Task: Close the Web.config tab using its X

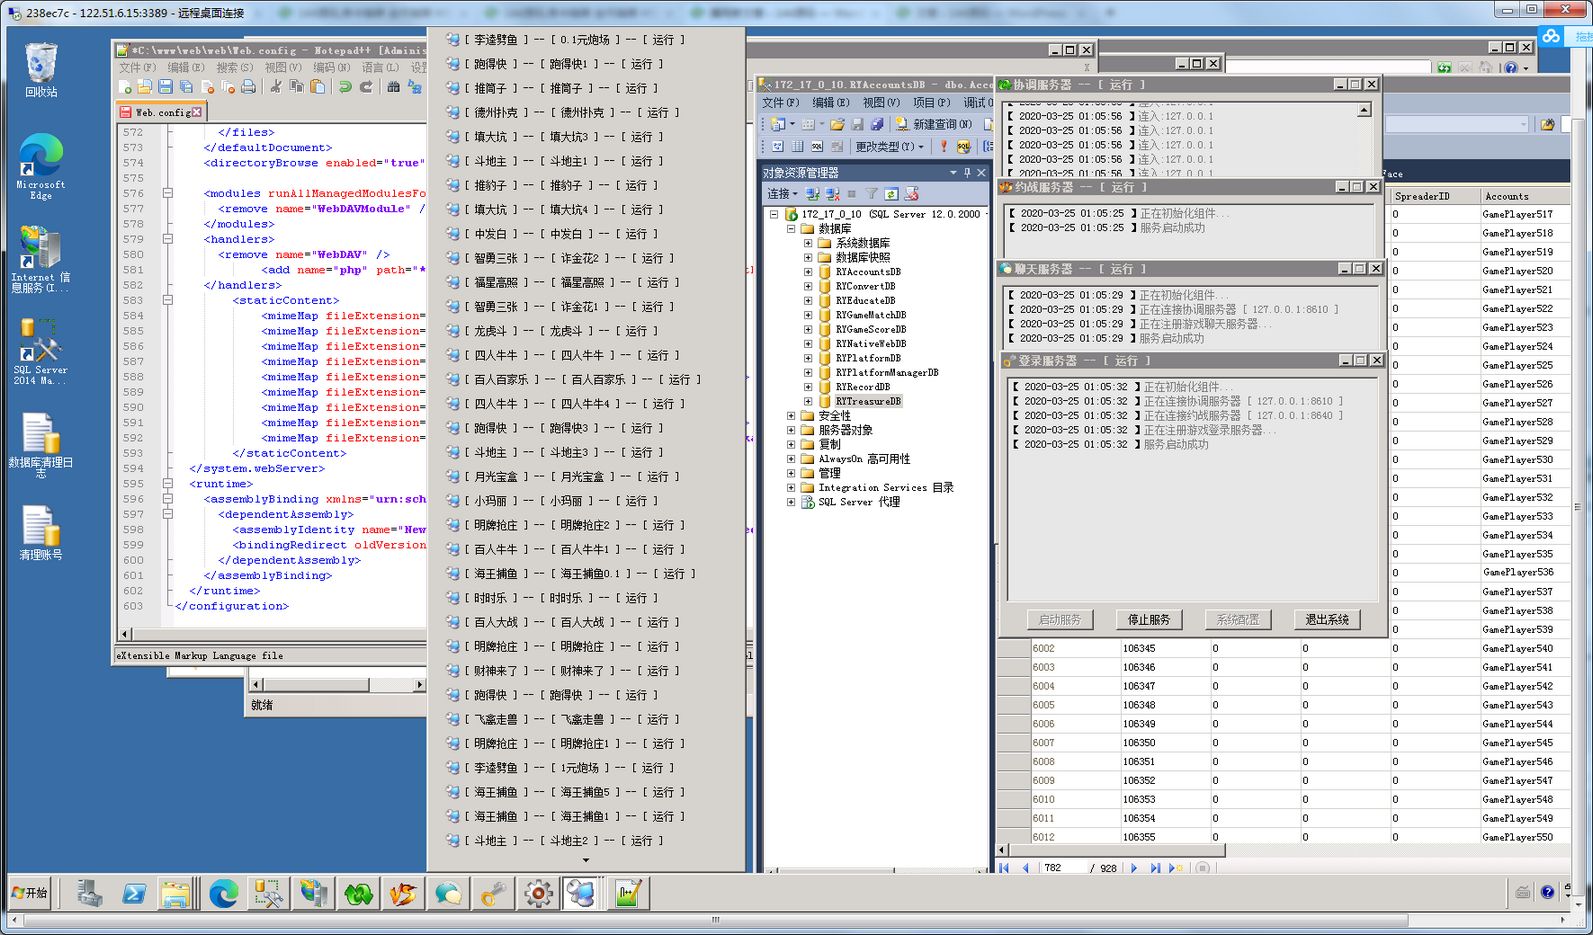Action: tap(197, 112)
